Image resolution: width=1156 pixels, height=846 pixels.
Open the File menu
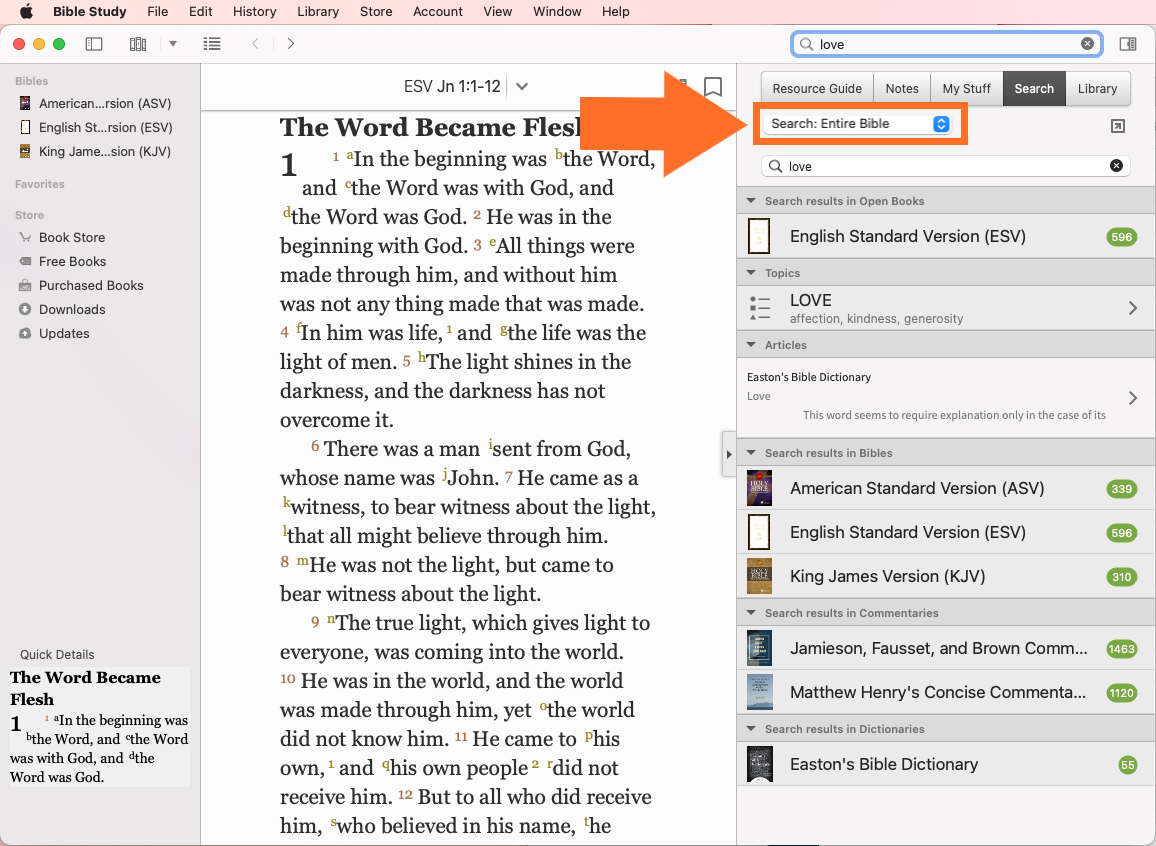click(x=157, y=12)
